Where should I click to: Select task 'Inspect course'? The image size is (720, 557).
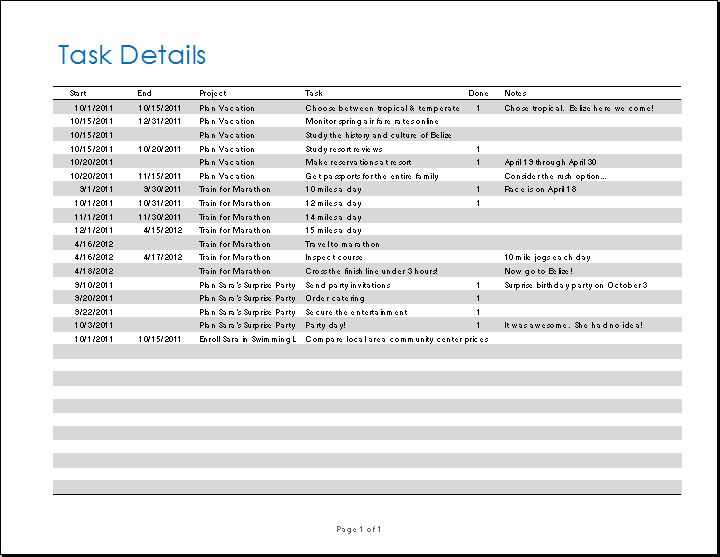[x=333, y=258]
